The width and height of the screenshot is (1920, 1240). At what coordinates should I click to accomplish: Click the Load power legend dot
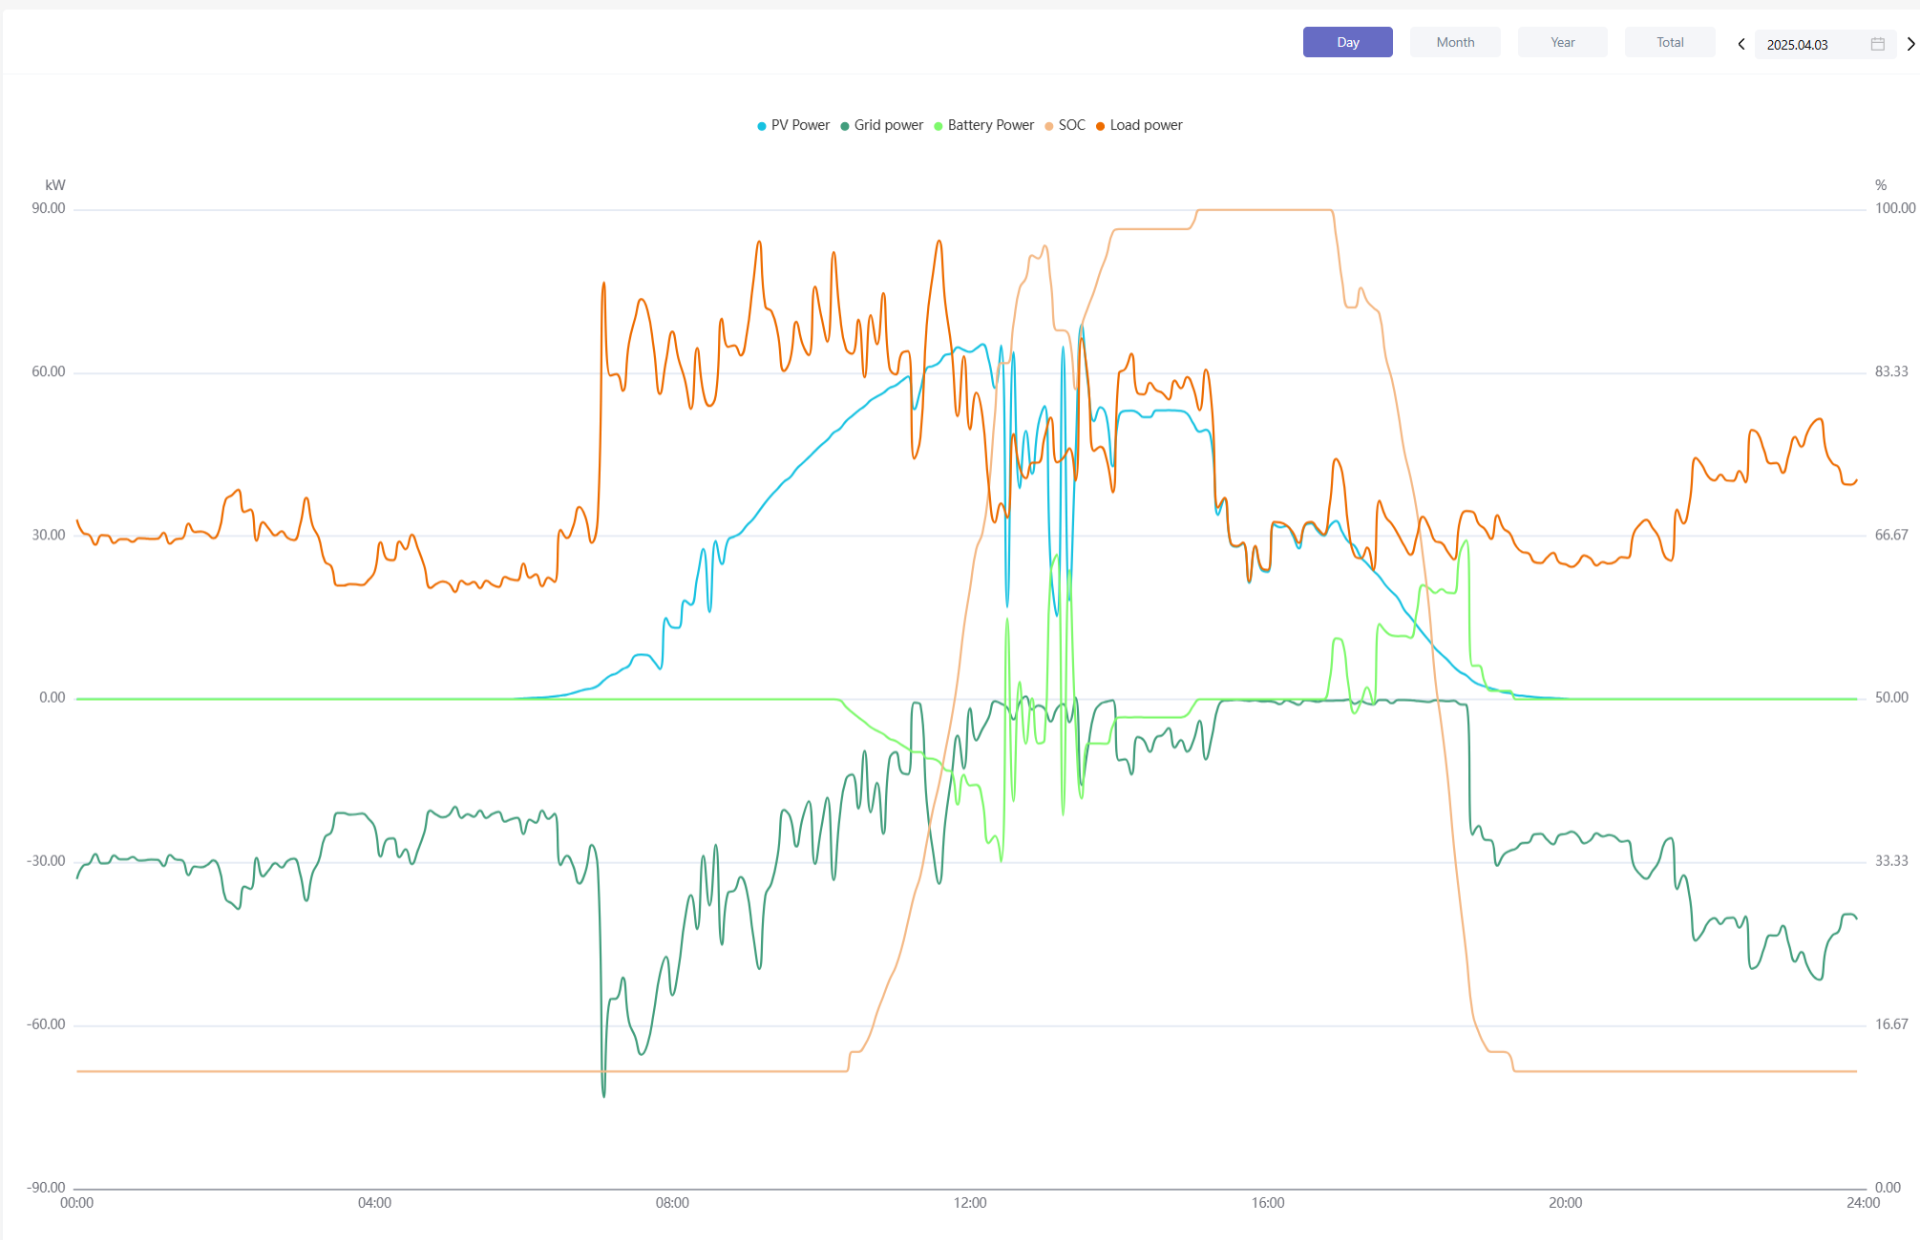[1100, 126]
